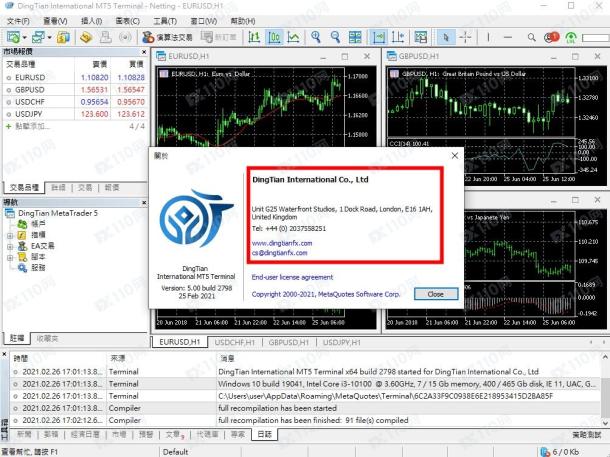Viewport: 610px width, 457px height.
Task: Open the www.dingtianfx.com link
Action: coord(282,243)
